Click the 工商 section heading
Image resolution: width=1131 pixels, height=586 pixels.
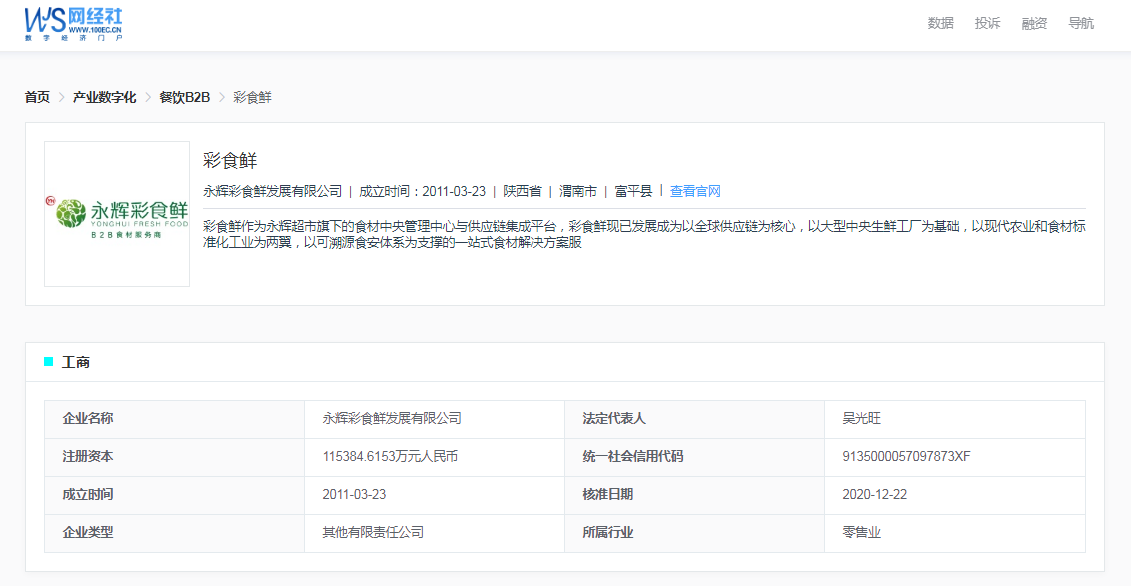click(x=76, y=362)
